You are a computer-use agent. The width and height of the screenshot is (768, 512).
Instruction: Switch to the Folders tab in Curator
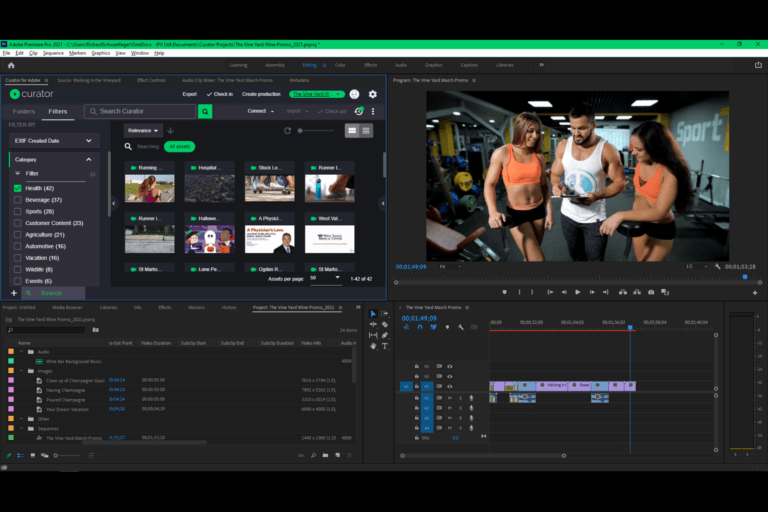[24, 111]
